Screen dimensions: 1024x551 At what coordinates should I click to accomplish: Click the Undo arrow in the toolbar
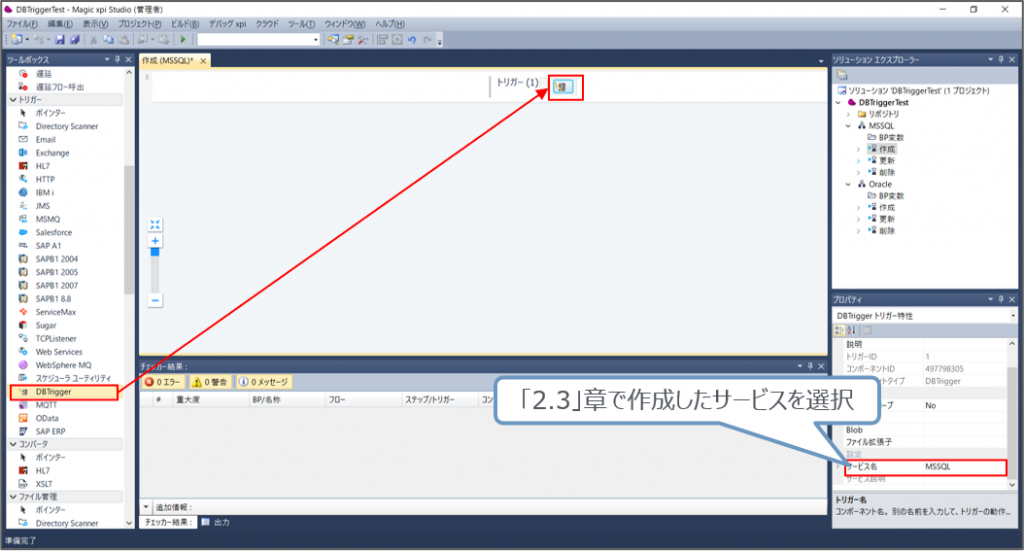click(411, 39)
